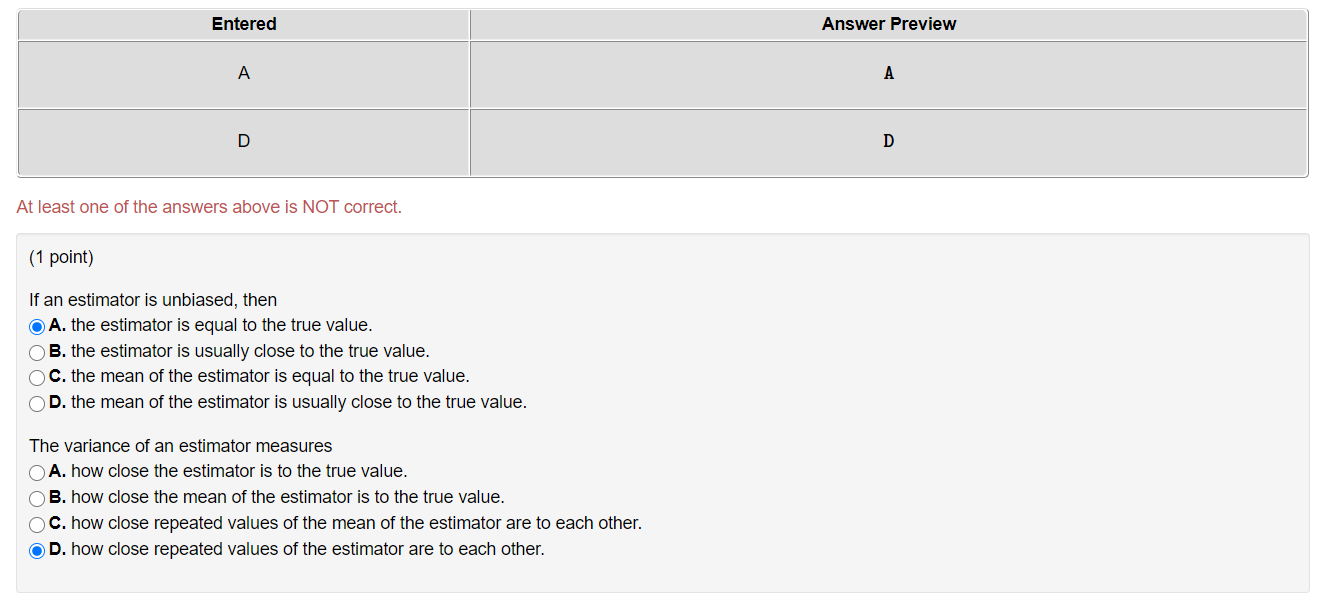Click the answer preview A cell
The width and height of the screenshot is (1322, 604).
(888, 74)
